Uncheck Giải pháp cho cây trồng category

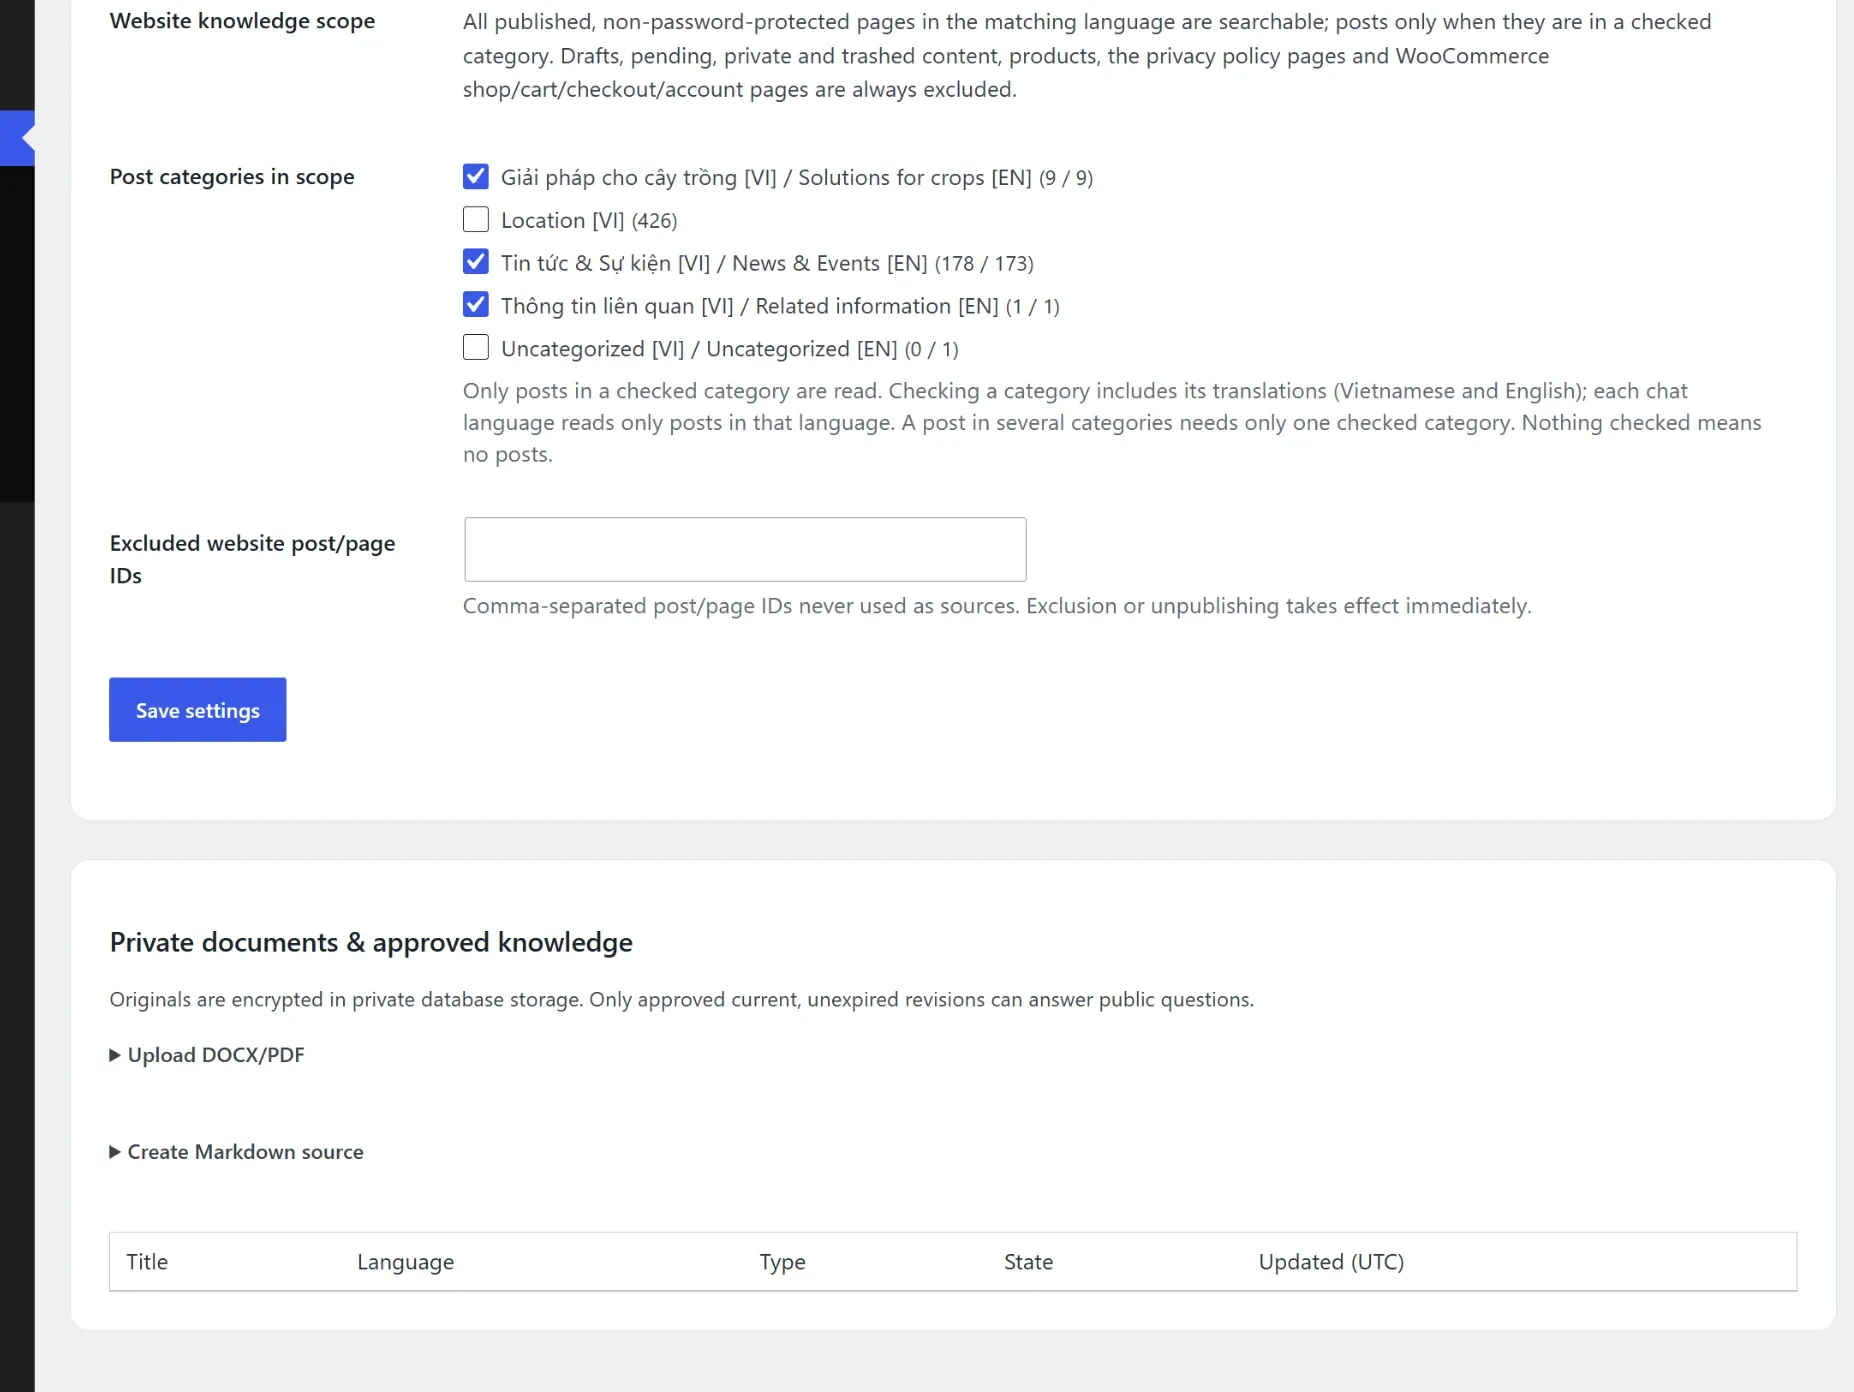[x=476, y=177]
